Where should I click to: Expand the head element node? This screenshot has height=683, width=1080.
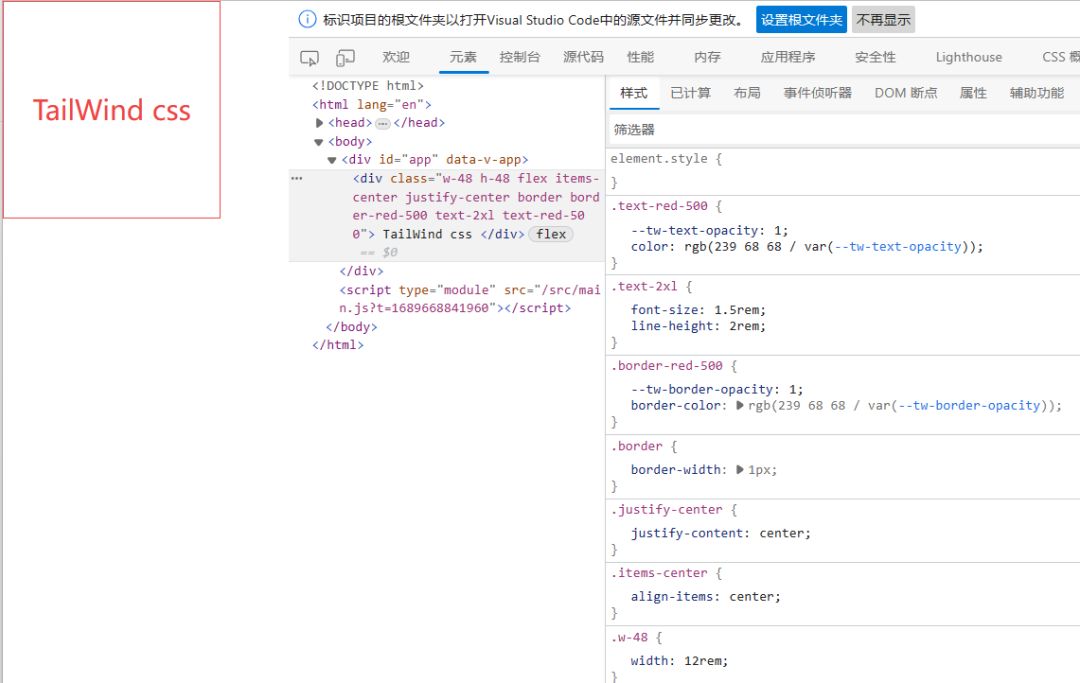(x=320, y=123)
